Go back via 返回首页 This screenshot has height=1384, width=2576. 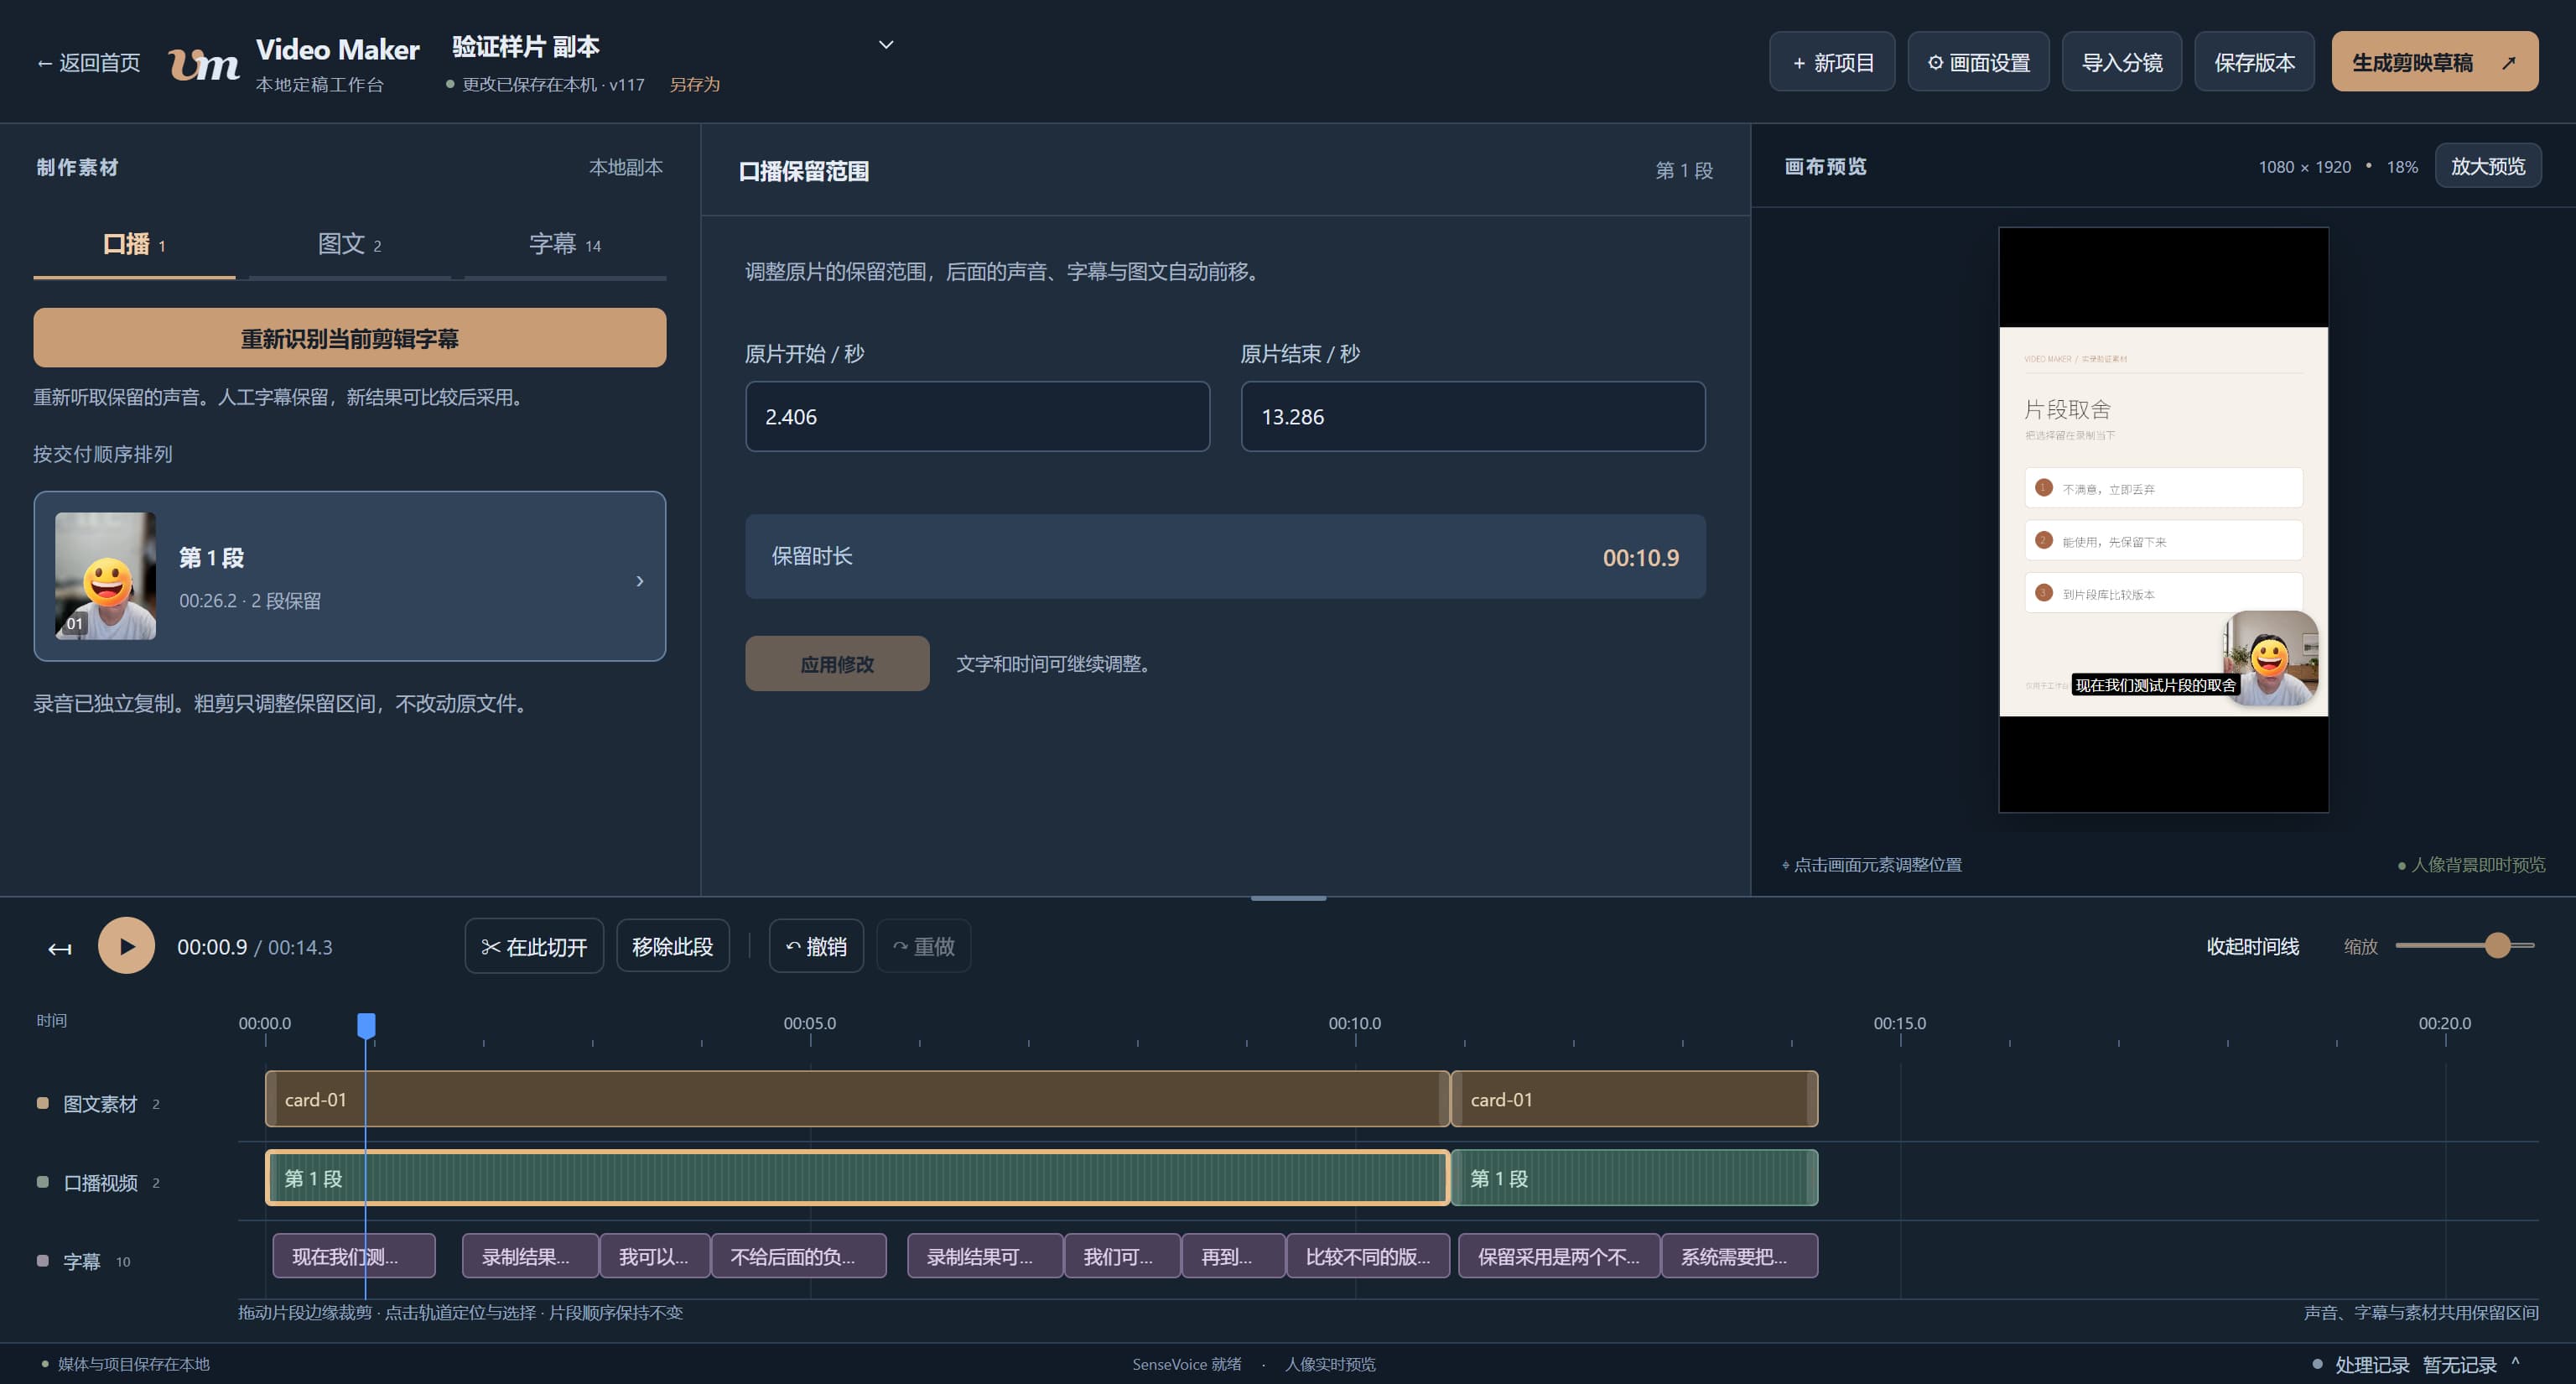click(88, 63)
